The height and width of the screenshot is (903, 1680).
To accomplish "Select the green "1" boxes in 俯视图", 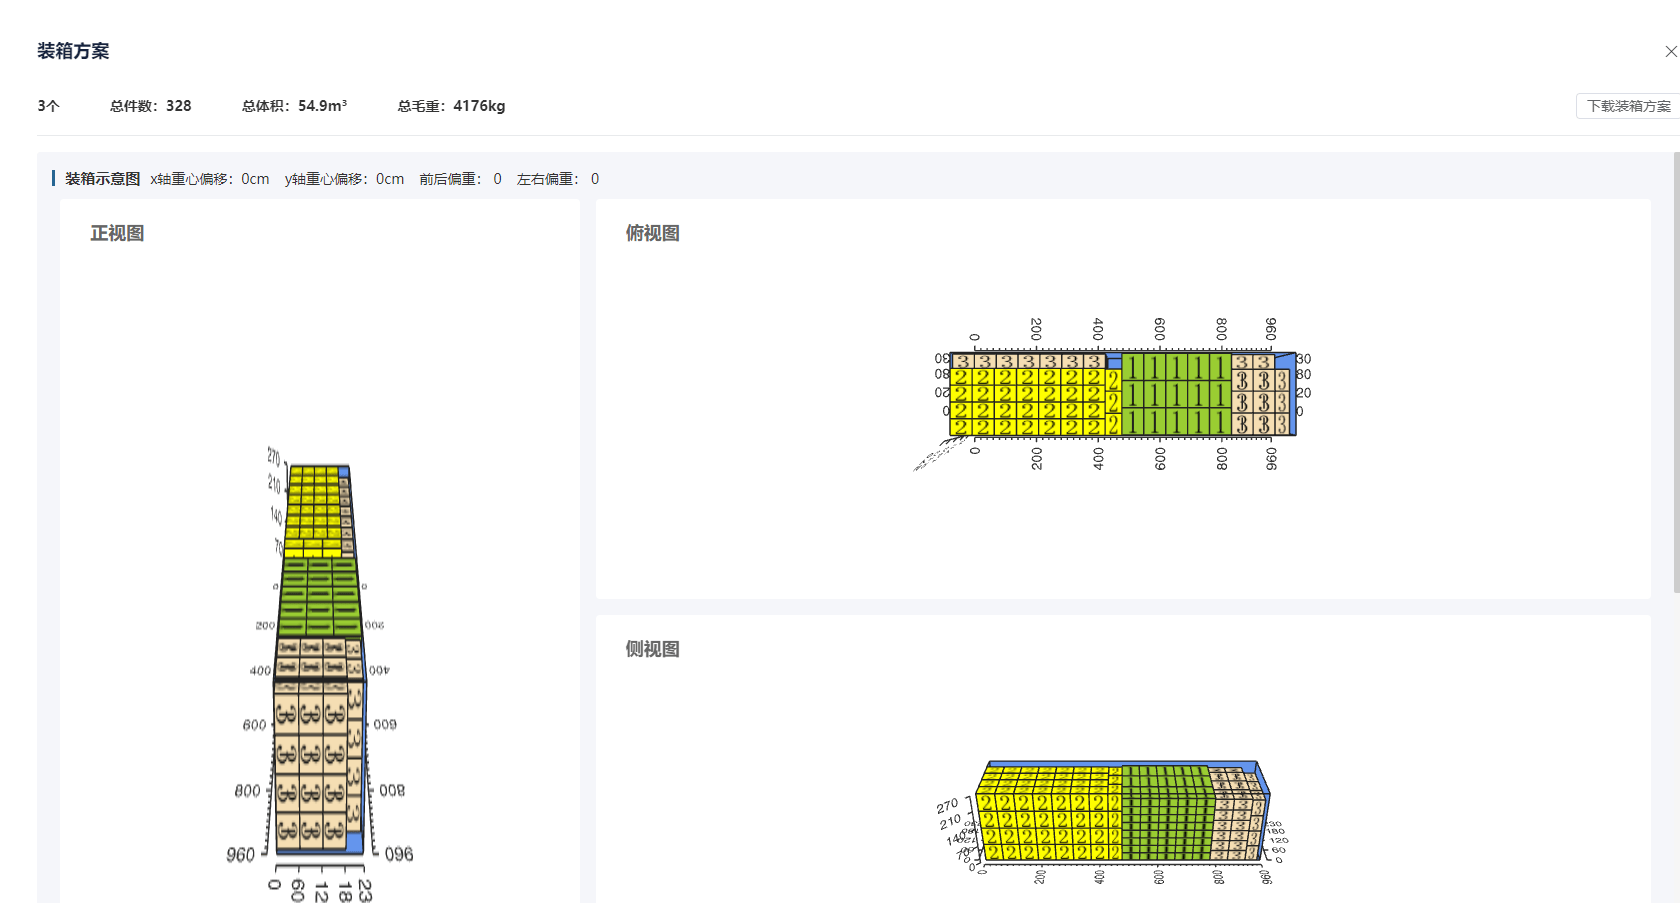I will pyautogui.click(x=1176, y=394).
